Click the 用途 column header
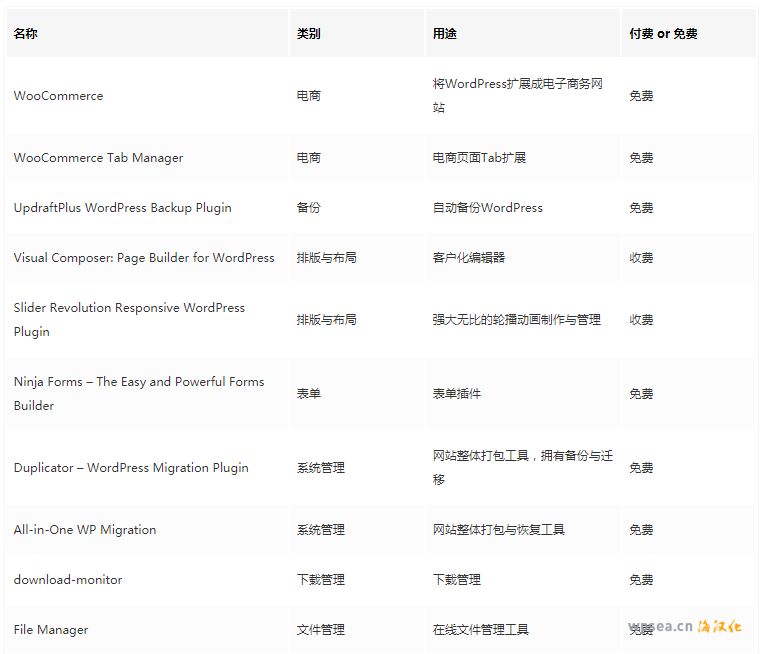 tap(445, 34)
